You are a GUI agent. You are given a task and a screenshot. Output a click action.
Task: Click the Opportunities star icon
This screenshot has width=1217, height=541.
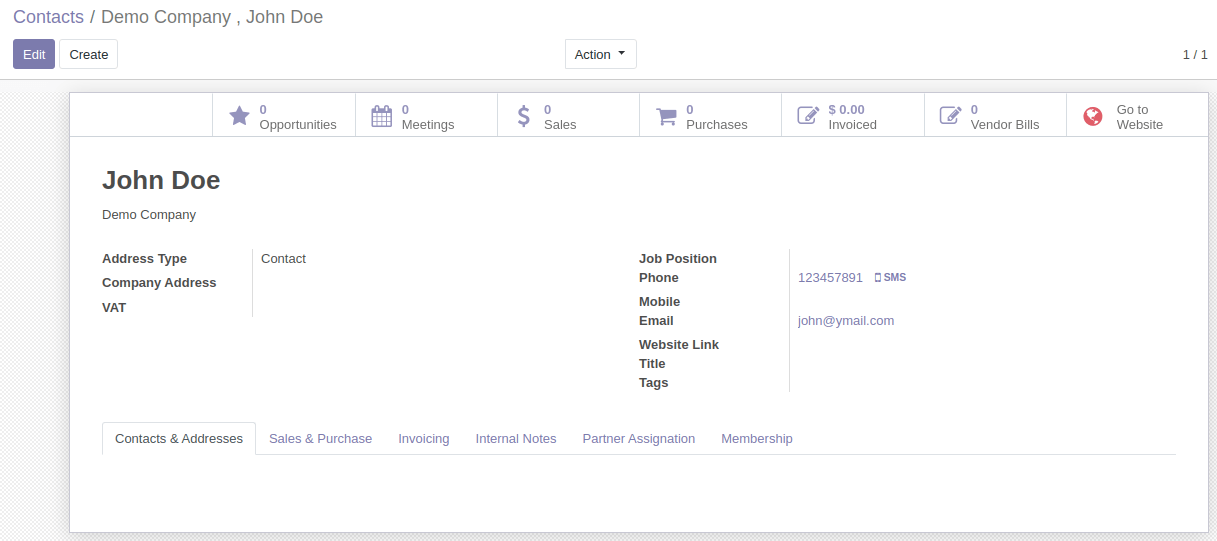pos(239,116)
